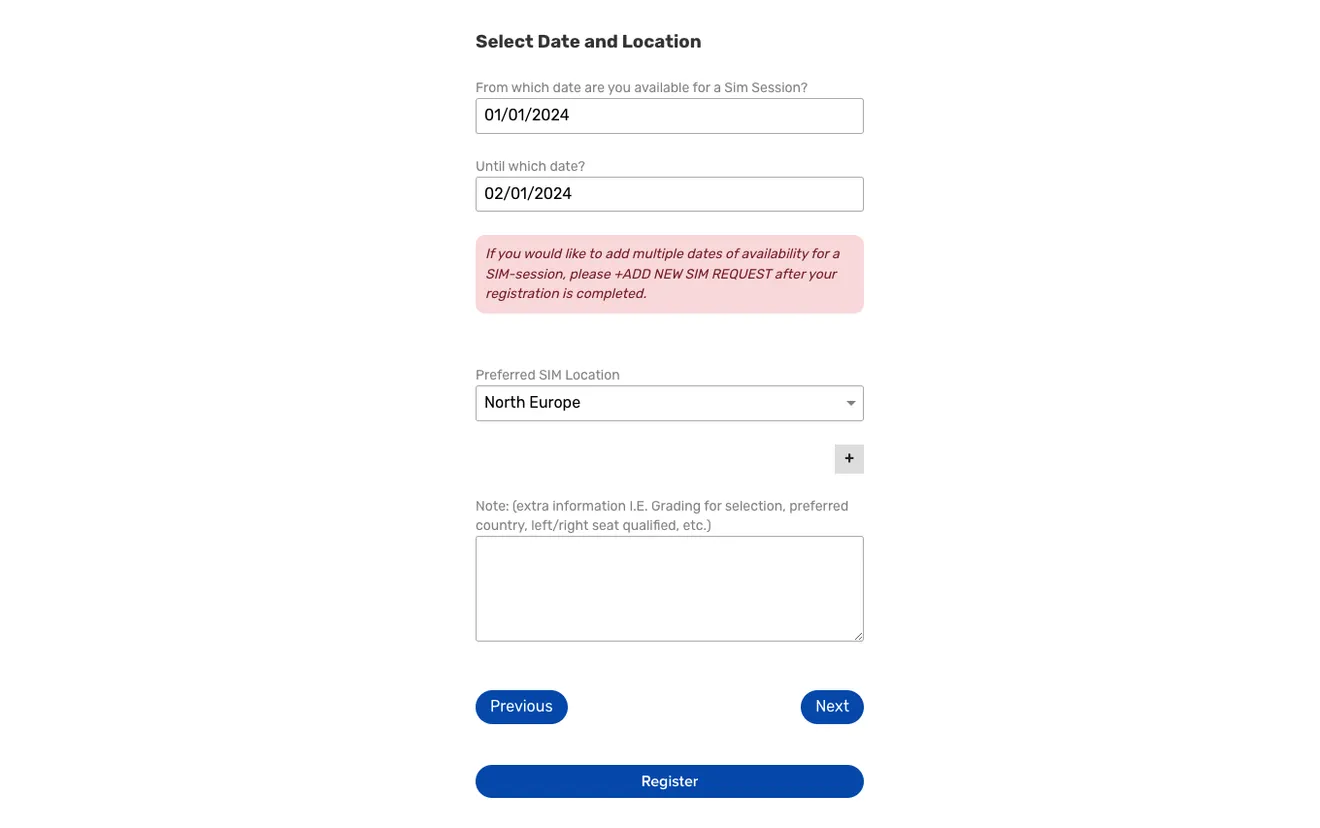Screen dimensions: 1320x828
Task: Focus the available-from date field
Action: click(669, 116)
